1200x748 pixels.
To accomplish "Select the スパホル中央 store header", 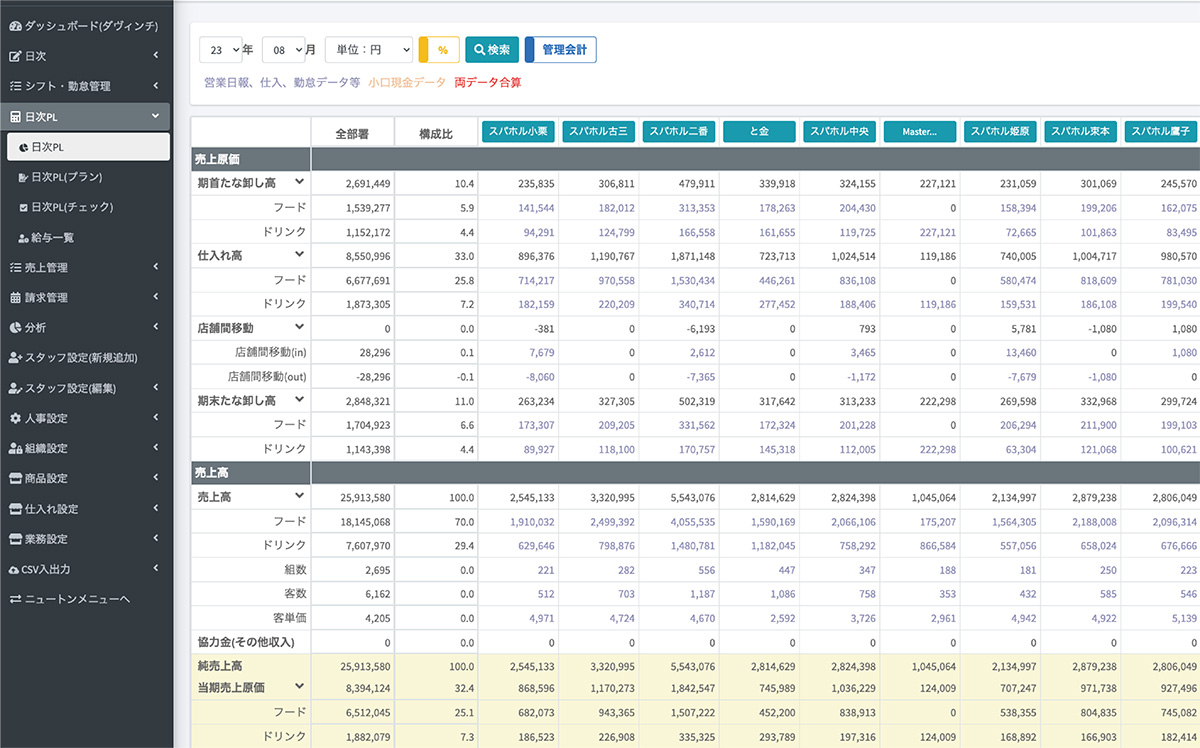I will pos(840,131).
